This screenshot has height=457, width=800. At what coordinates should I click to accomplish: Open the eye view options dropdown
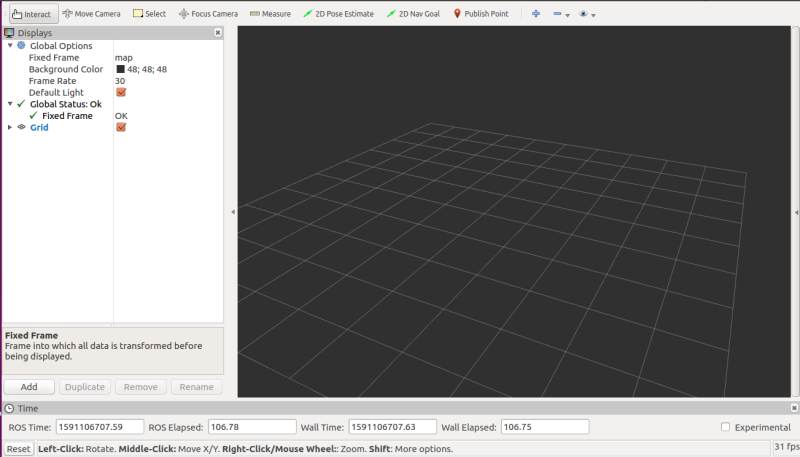tap(587, 14)
